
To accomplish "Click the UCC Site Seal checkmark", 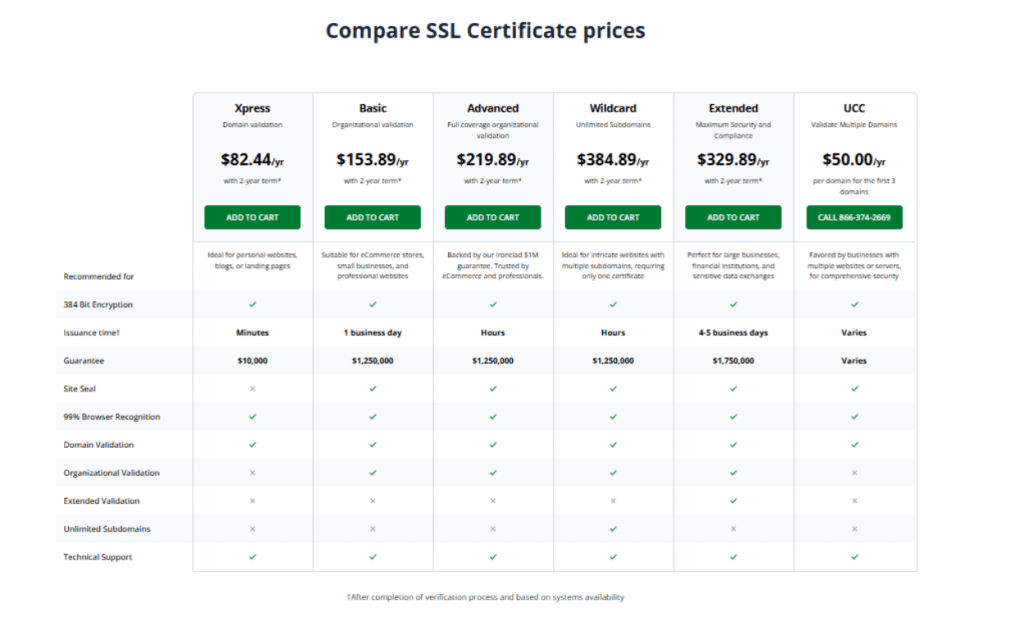I will [x=854, y=389].
